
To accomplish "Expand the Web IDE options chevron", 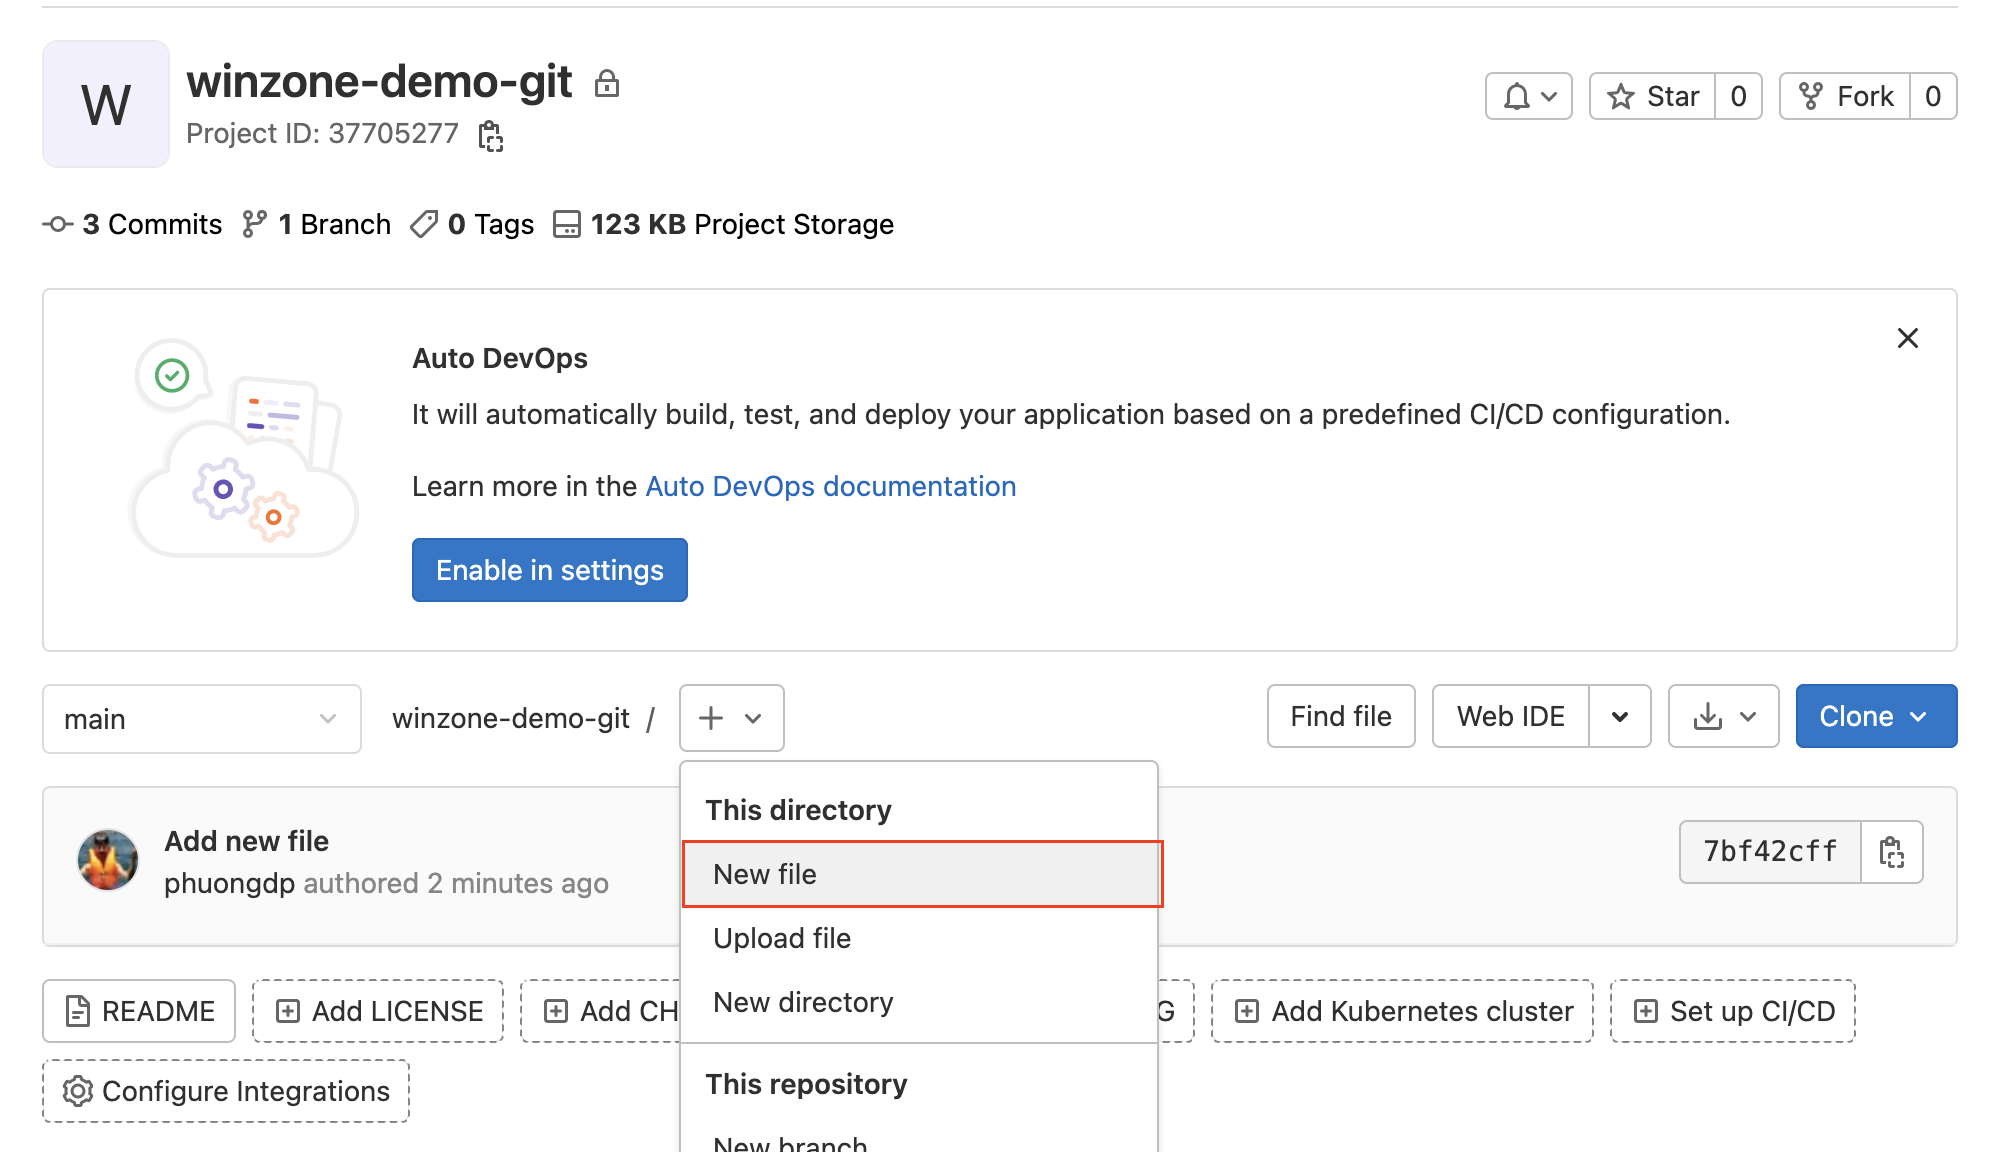I will click(x=1620, y=716).
